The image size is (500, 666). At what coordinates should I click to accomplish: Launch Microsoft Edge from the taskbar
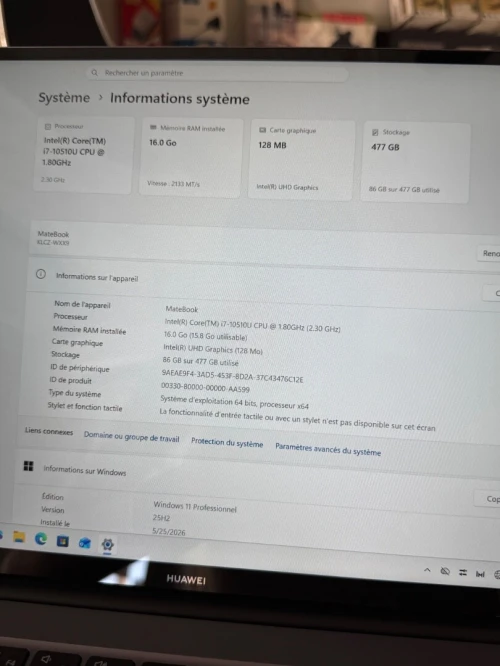(x=41, y=539)
